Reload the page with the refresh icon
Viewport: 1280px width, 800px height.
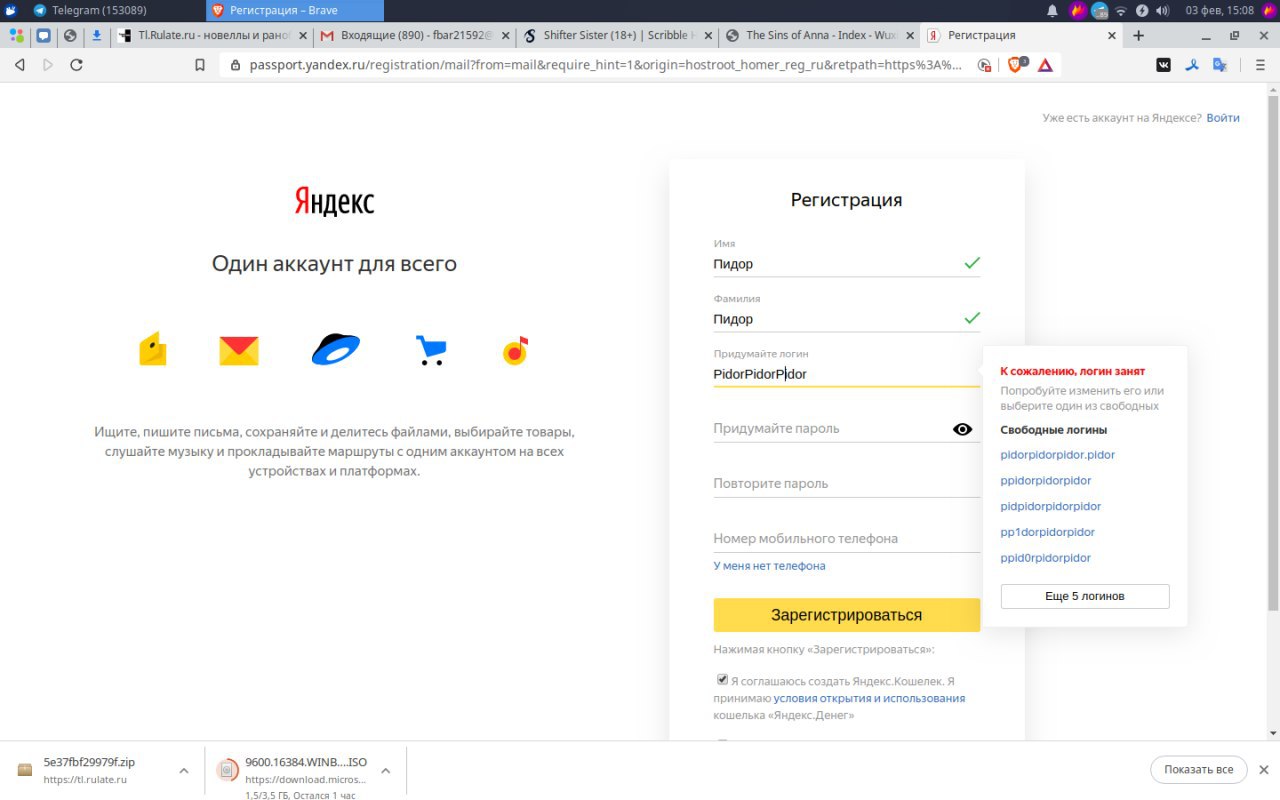click(77, 65)
